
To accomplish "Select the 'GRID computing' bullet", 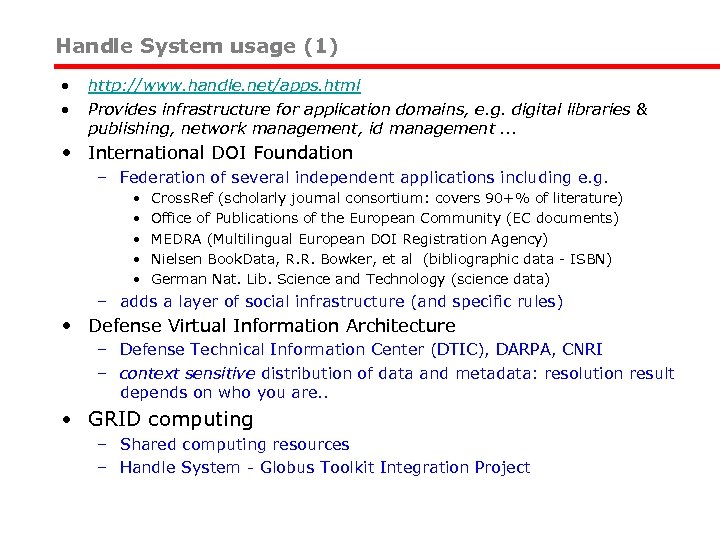I will tap(170, 420).
